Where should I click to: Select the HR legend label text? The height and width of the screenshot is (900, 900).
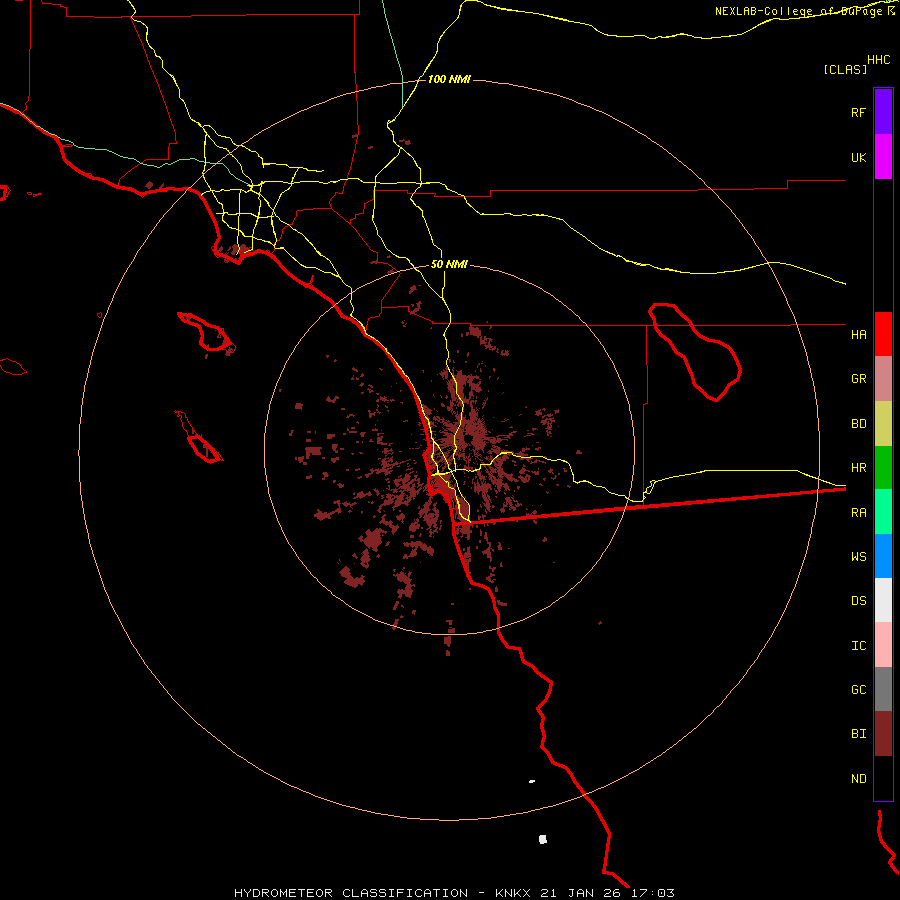tap(858, 468)
